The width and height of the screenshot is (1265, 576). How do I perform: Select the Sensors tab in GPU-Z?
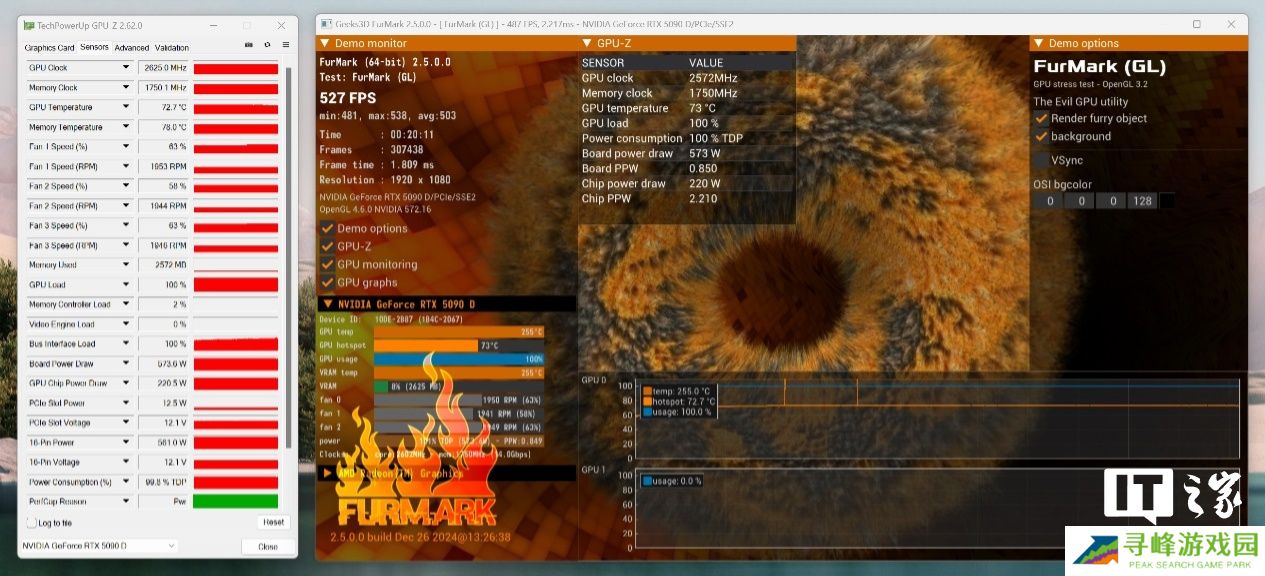click(x=94, y=47)
